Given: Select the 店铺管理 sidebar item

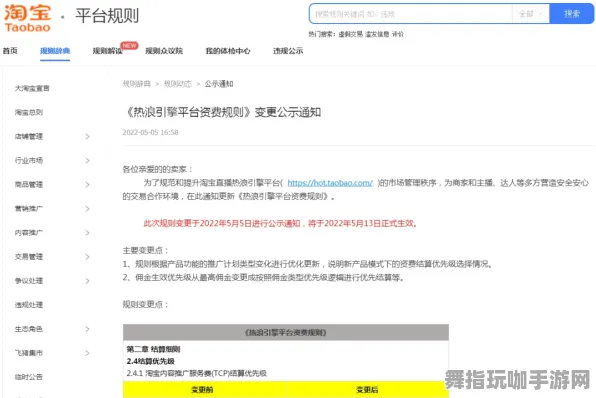Looking at the screenshot, I should [x=29, y=136].
